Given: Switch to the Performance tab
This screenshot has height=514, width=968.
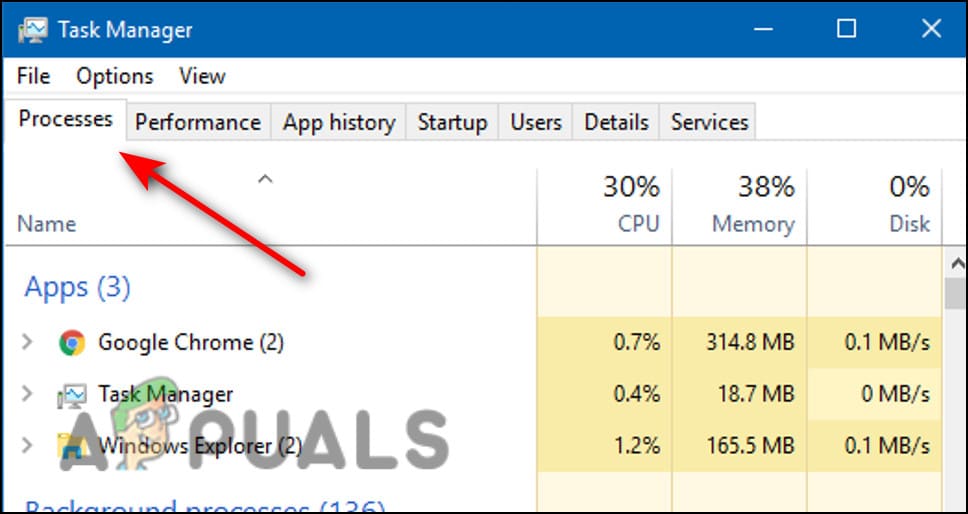Looking at the screenshot, I should [198, 122].
